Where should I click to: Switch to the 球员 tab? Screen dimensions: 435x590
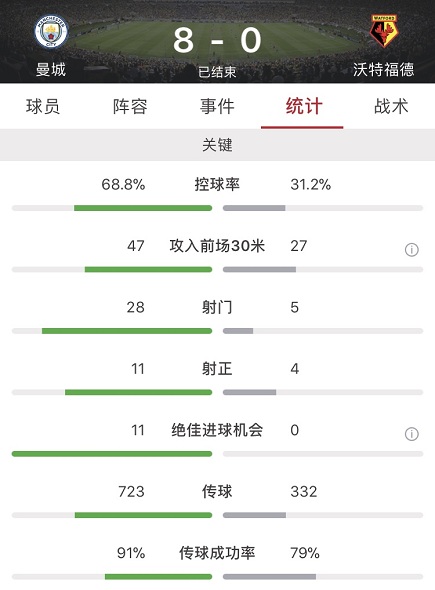43,106
